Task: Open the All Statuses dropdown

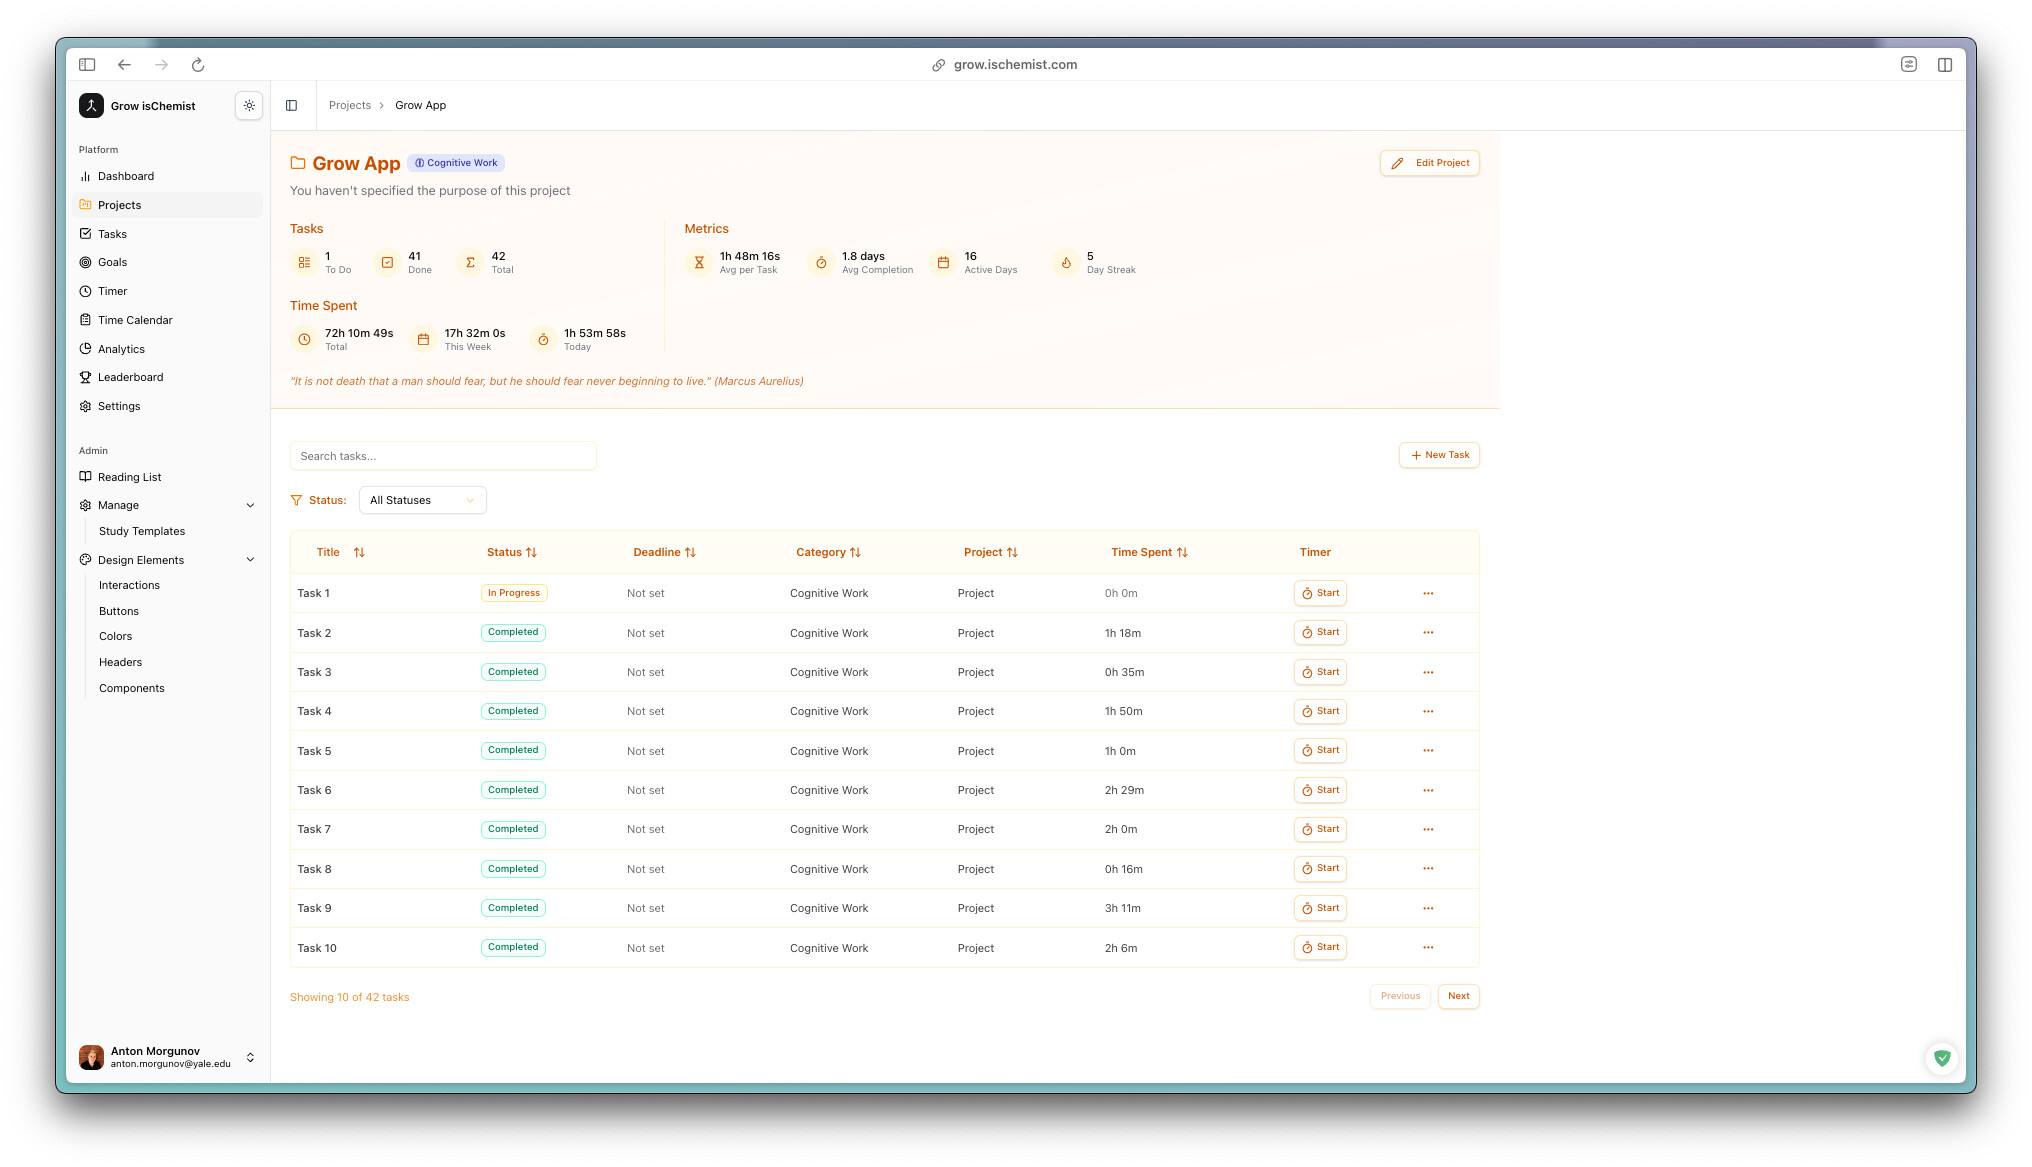Action: coord(422,500)
